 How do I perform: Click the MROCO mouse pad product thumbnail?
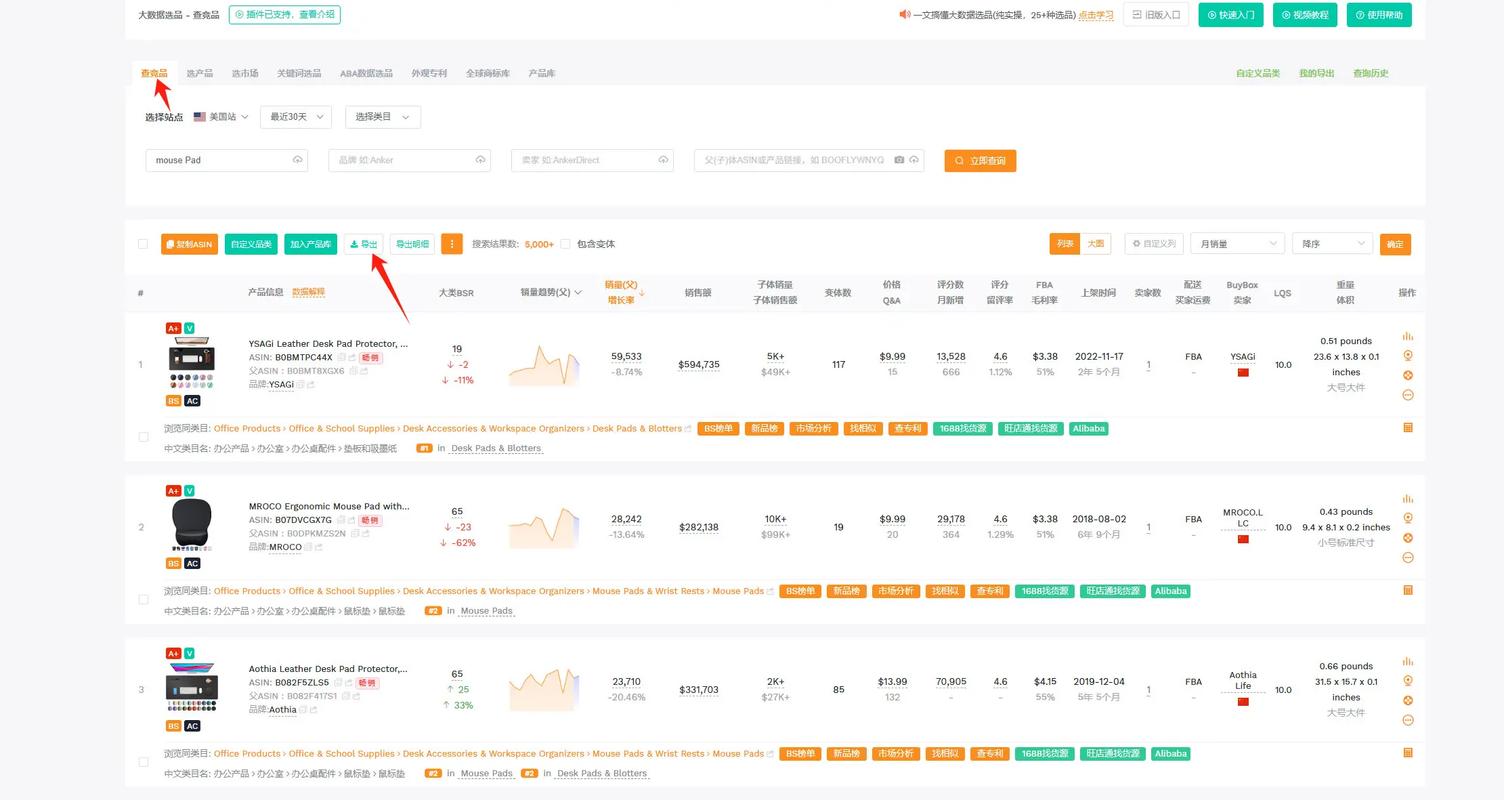point(191,525)
